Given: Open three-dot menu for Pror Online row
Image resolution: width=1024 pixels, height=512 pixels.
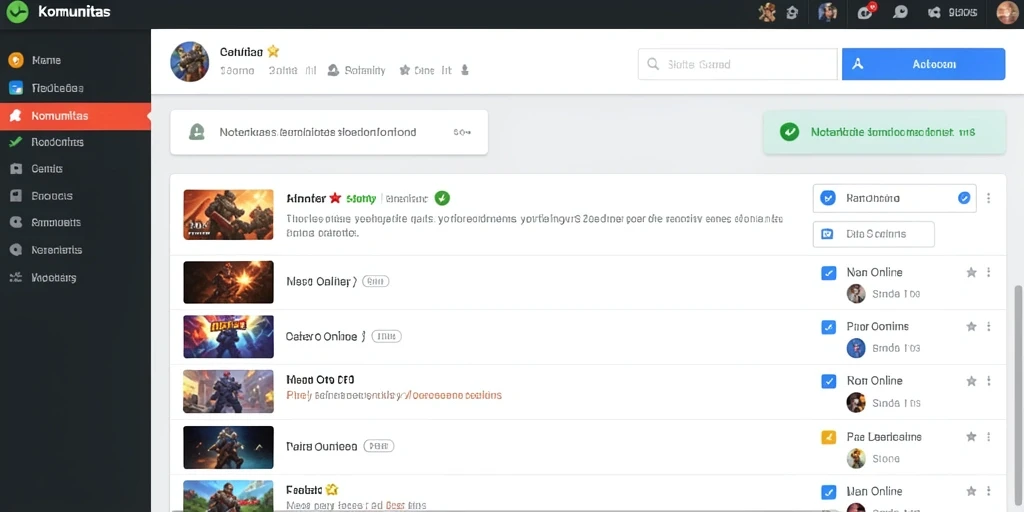Looking at the screenshot, I should pyautogui.click(x=989, y=327).
